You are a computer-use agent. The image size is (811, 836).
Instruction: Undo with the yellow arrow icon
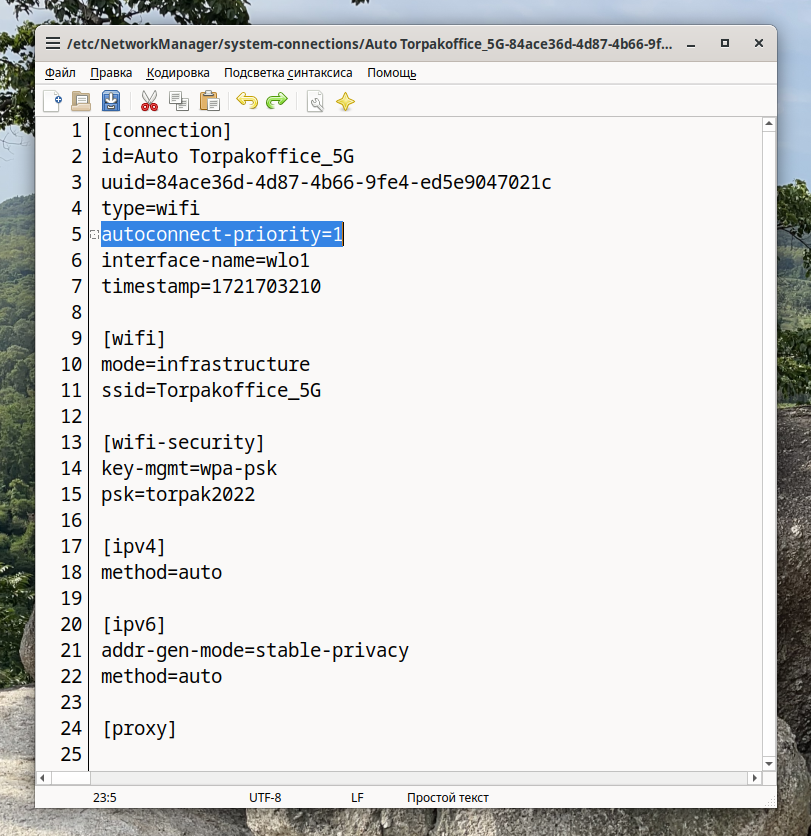pyautogui.click(x=247, y=101)
